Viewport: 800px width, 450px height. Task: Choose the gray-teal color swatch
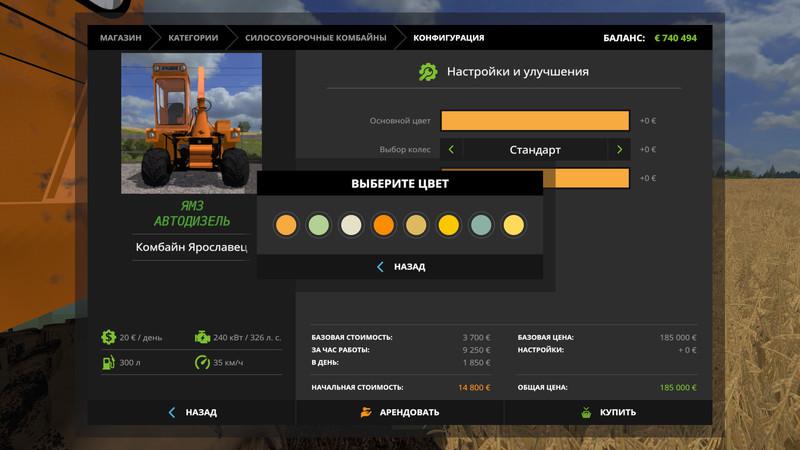480,225
